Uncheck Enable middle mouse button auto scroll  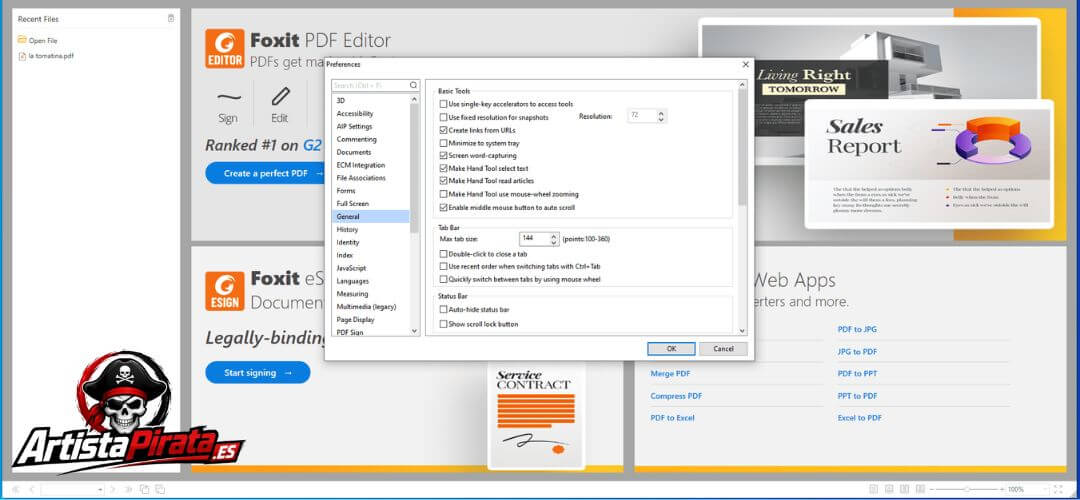coord(444,207)
